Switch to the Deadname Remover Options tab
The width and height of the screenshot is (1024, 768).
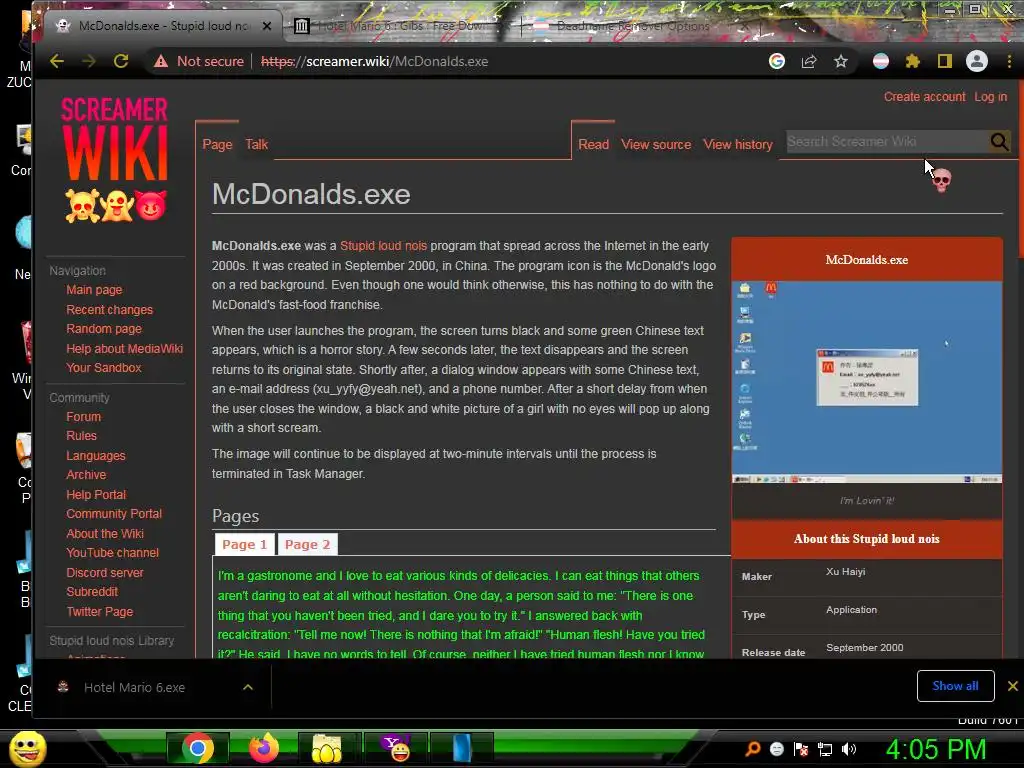point(633,26)
